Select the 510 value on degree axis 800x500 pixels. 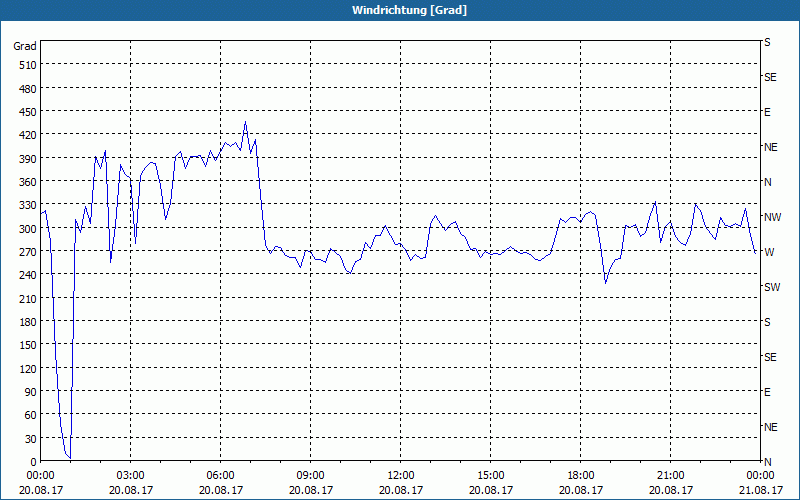click(x=28, y=65)
